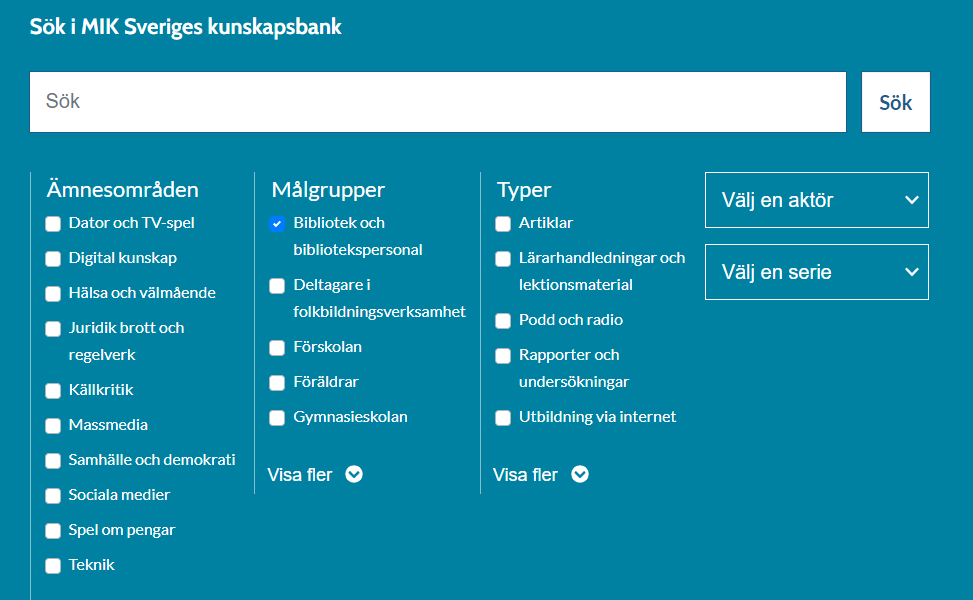Viewport: 973px width, 600px height.
Task: Open the Välj en aktör dropdown
Action: tap(817, 200)
